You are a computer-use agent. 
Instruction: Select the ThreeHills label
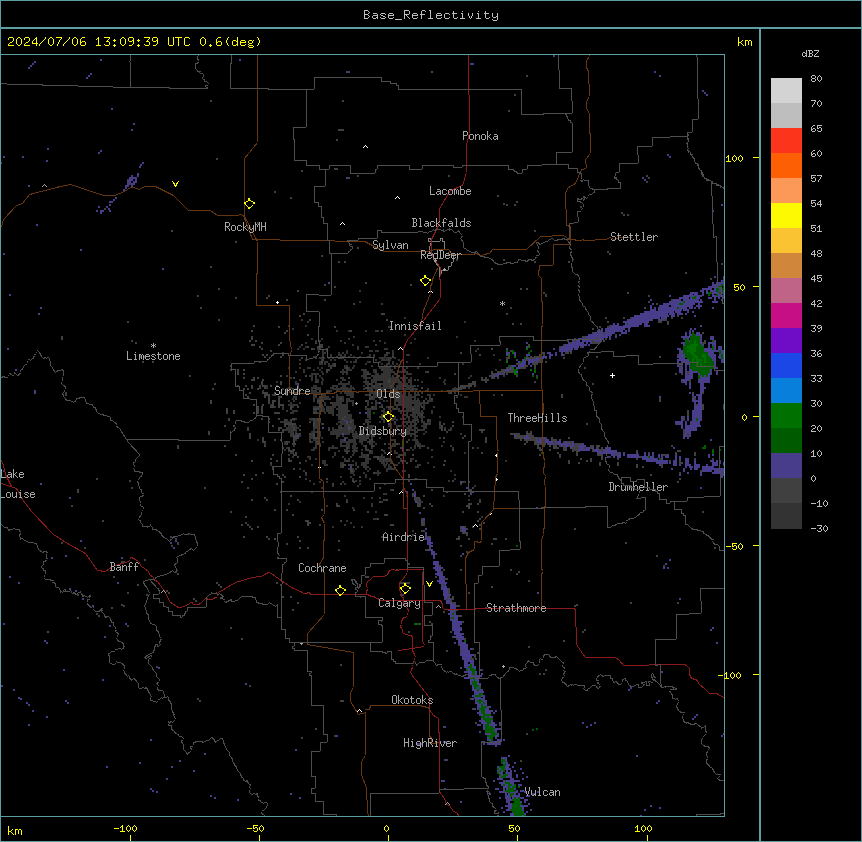(x=537, y=418)
